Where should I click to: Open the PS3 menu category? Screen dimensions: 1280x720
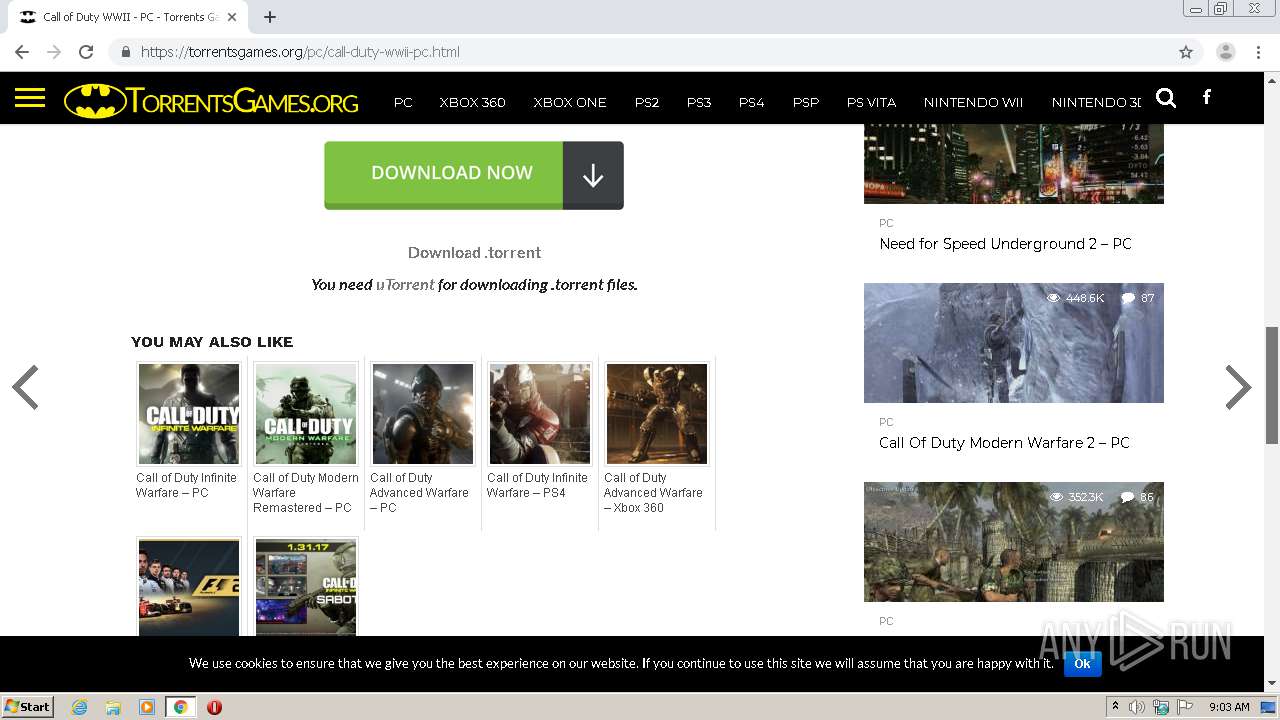699,102
